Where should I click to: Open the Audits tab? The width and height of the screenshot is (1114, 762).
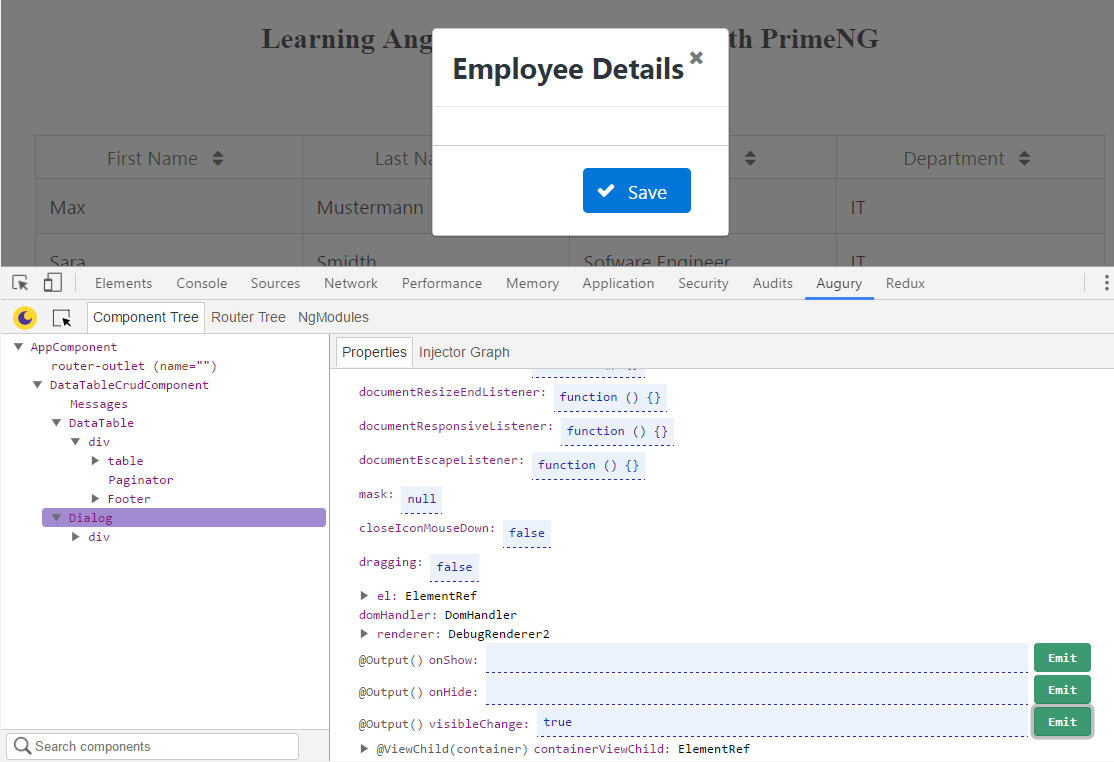[772, 283]
